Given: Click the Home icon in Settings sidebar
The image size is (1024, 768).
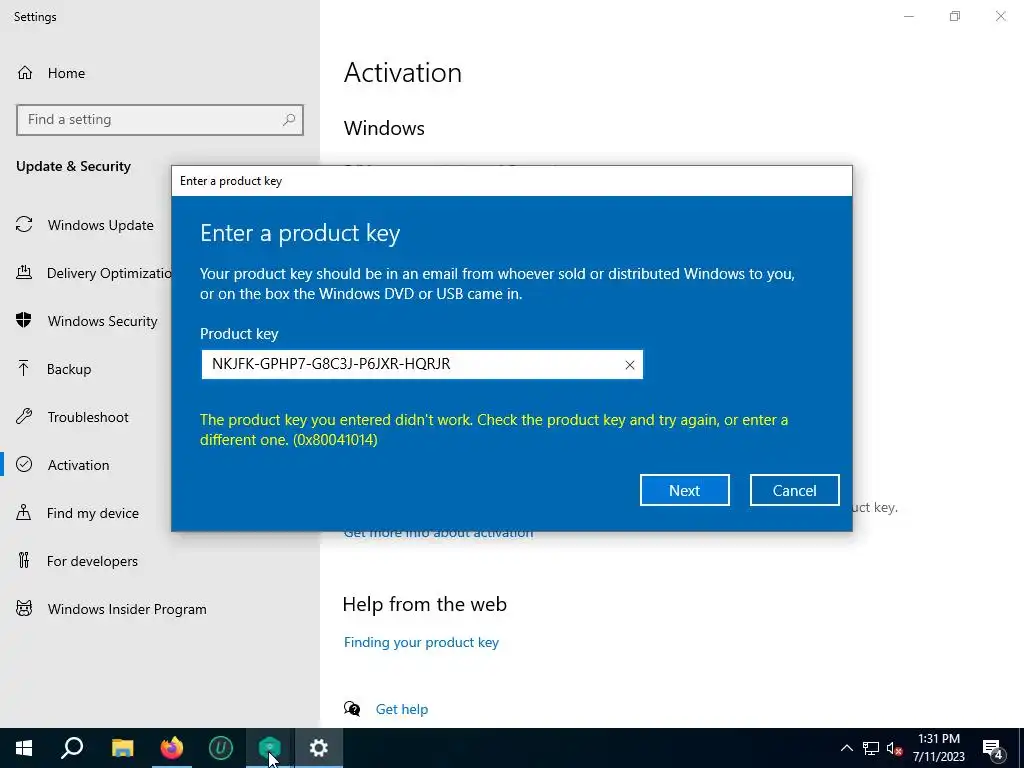Looking at the screenshot, I should click(25, 72).
